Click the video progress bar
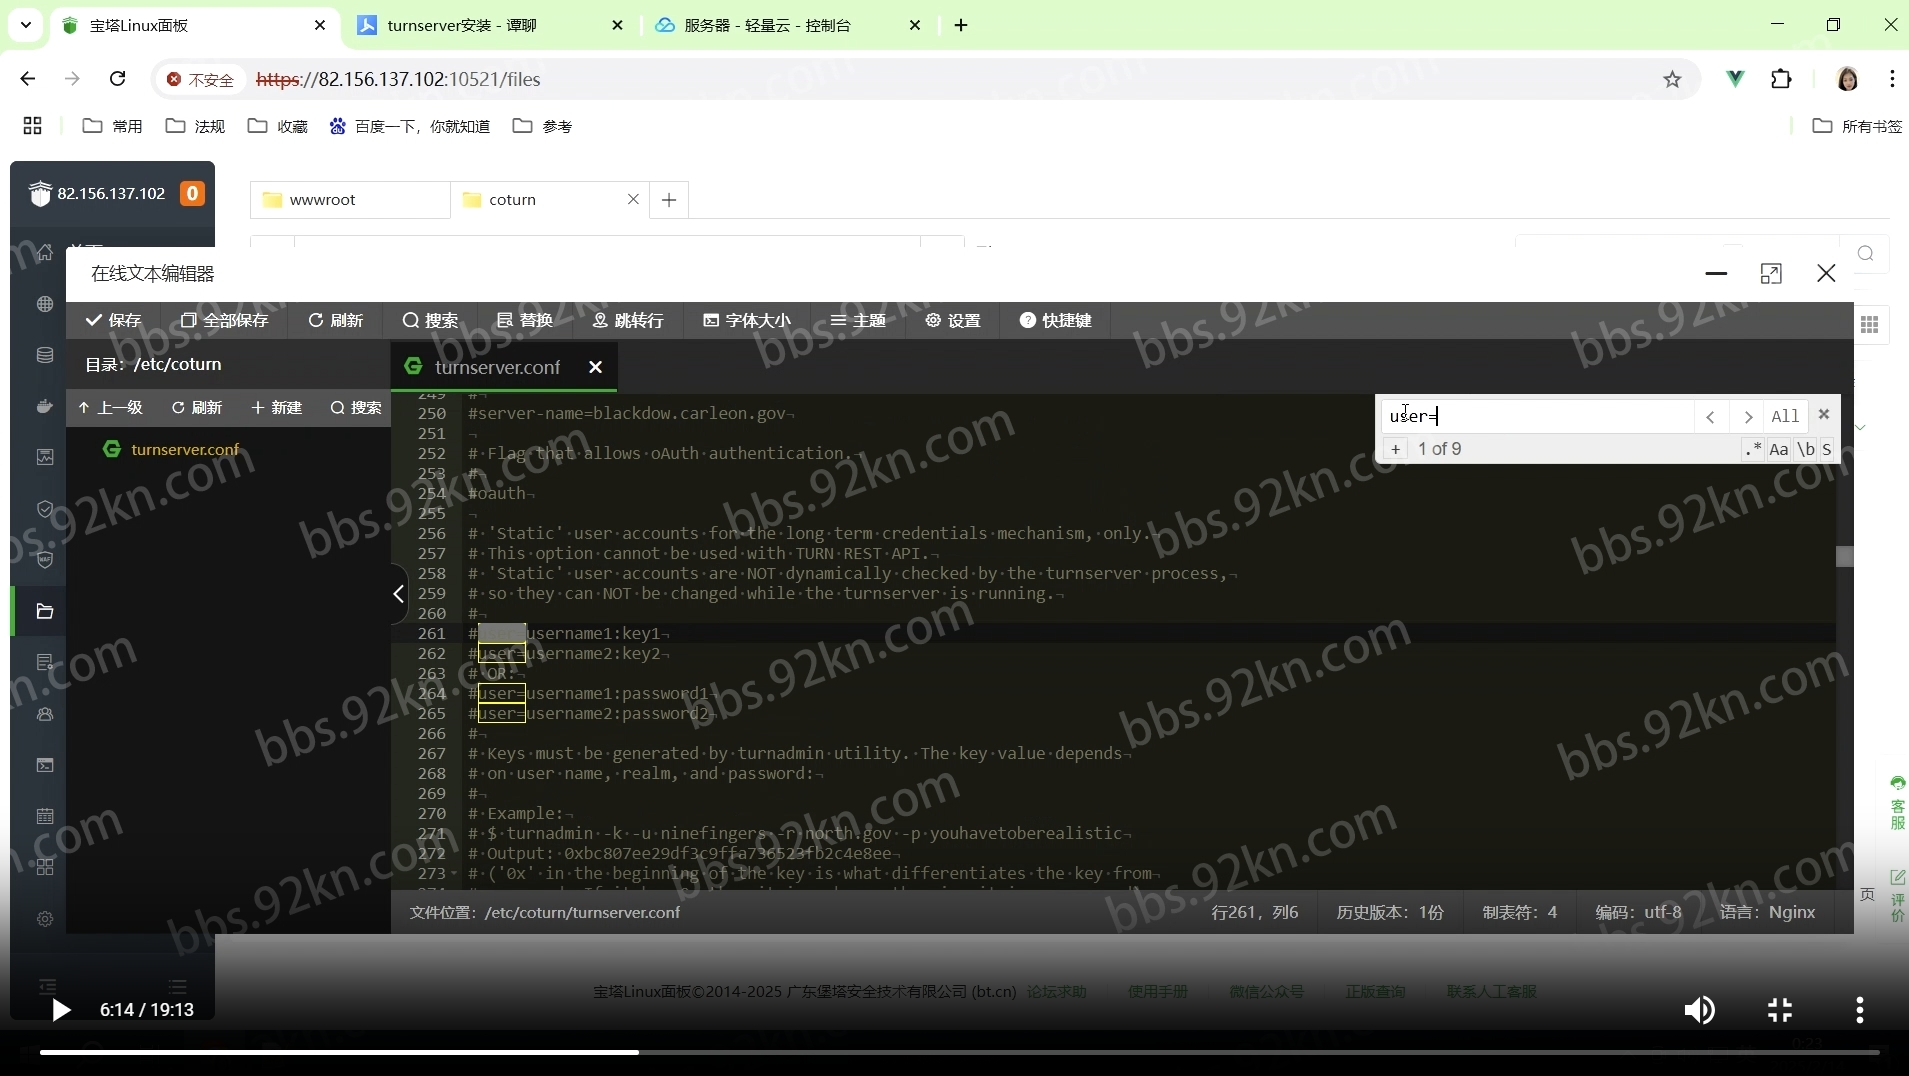 point(959,1052)
